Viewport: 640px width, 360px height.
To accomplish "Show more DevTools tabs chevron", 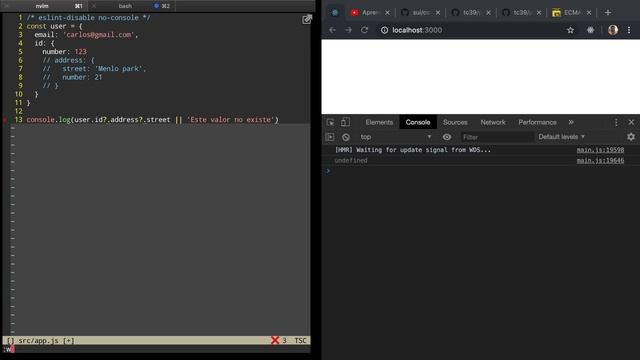I will pyautogui.click(x=571, y=122).
